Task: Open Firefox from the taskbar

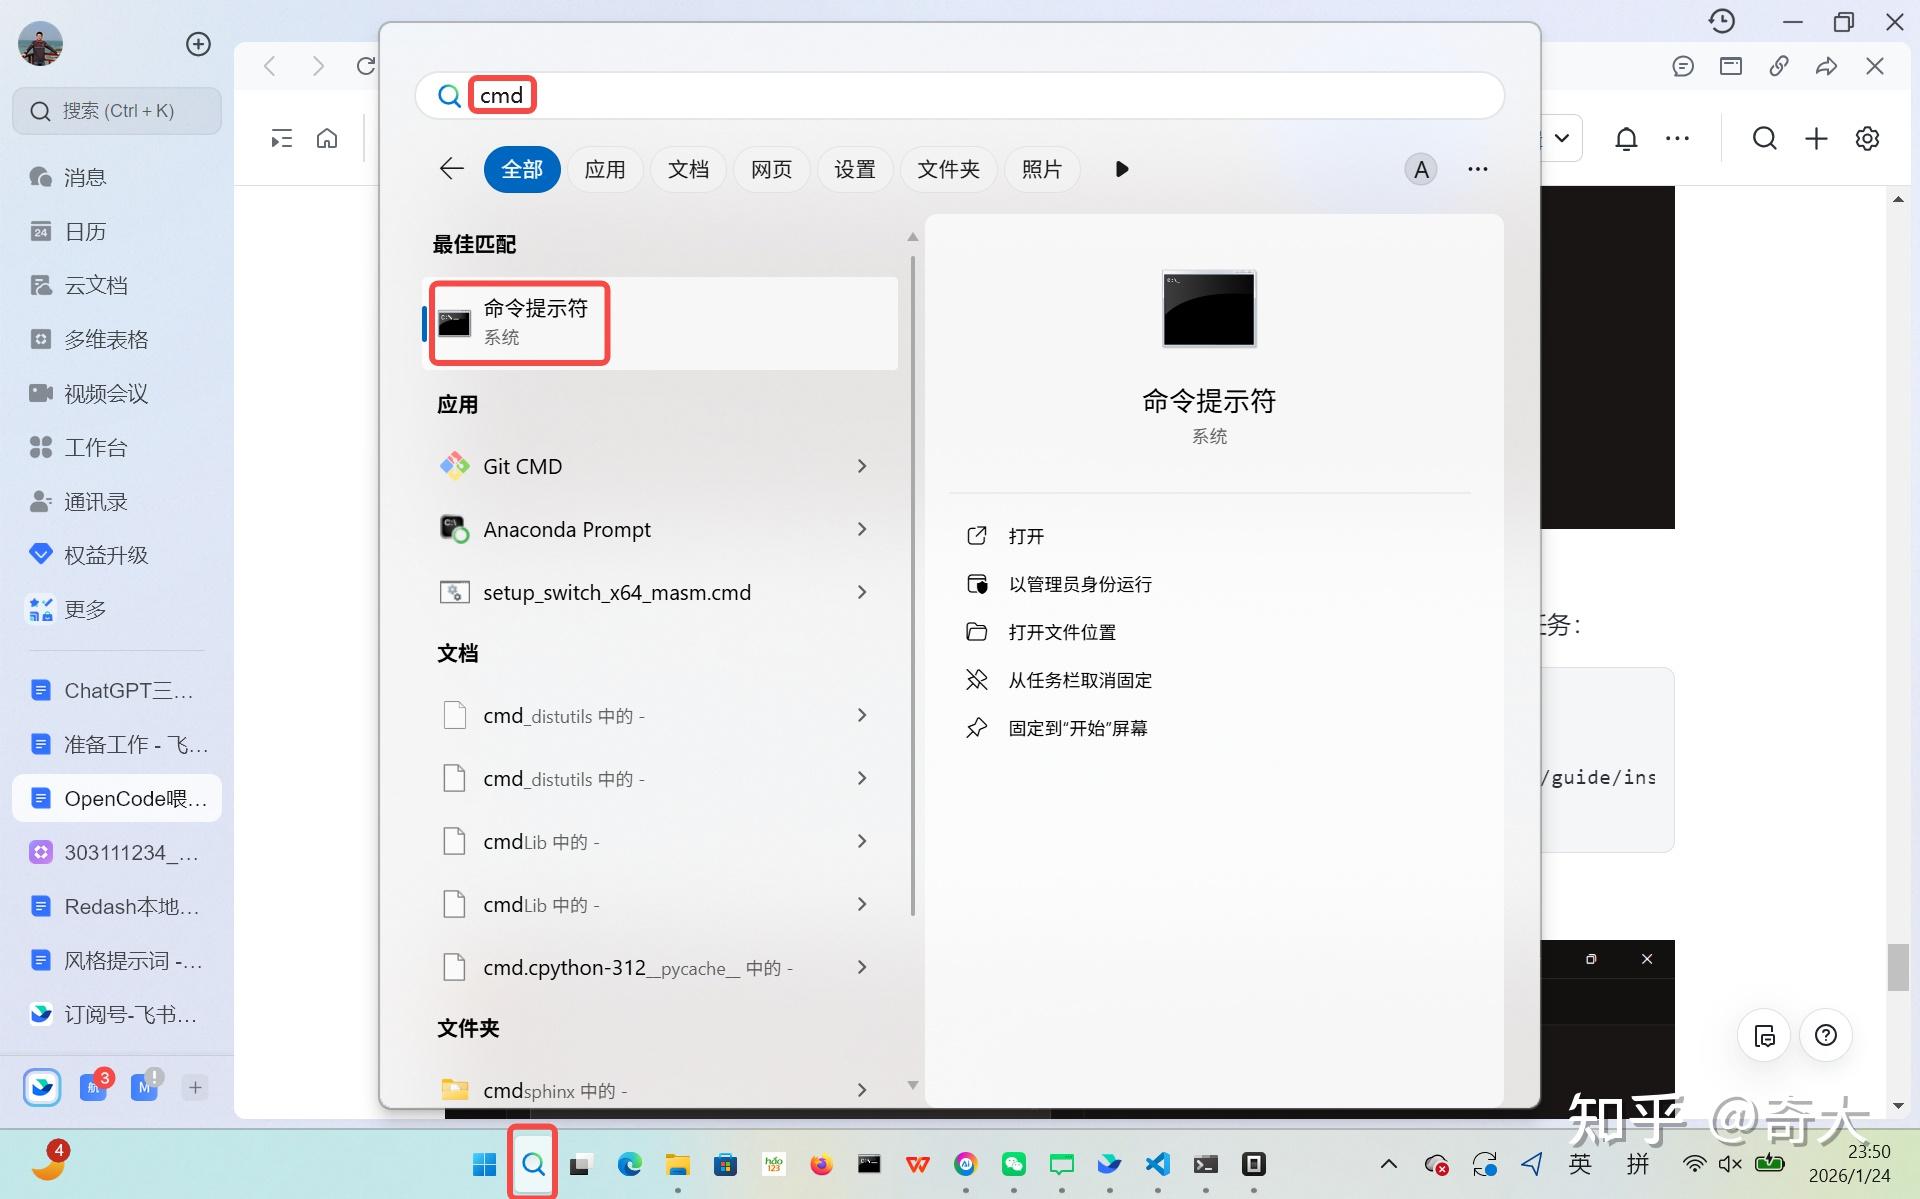Action: click(821, 1164)
